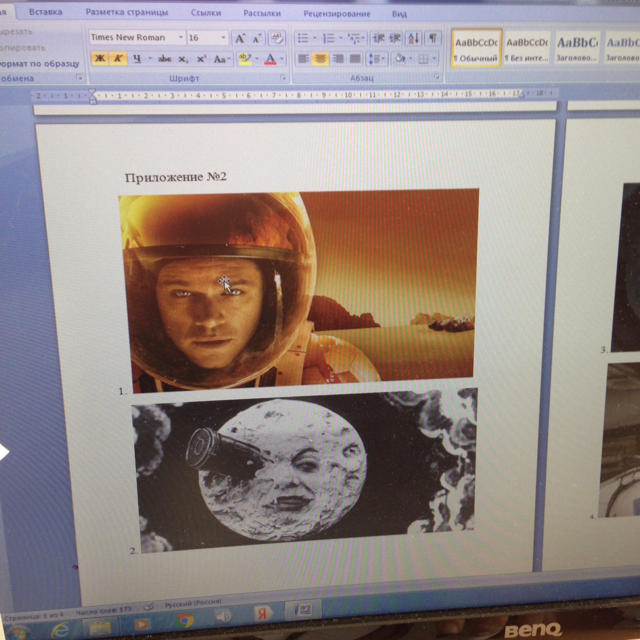Click the Sort (A-Z) icon
The height and width of the screenshot is (640, 640).
click(x=413, y=38)
